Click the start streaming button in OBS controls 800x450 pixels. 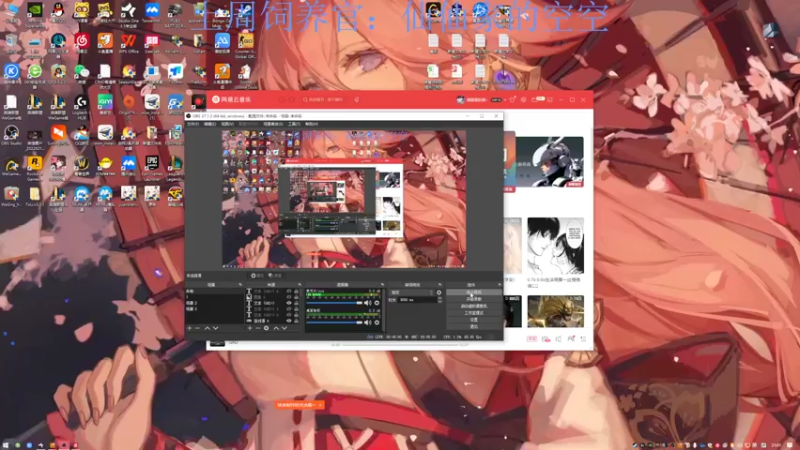[x=473, y=292]
